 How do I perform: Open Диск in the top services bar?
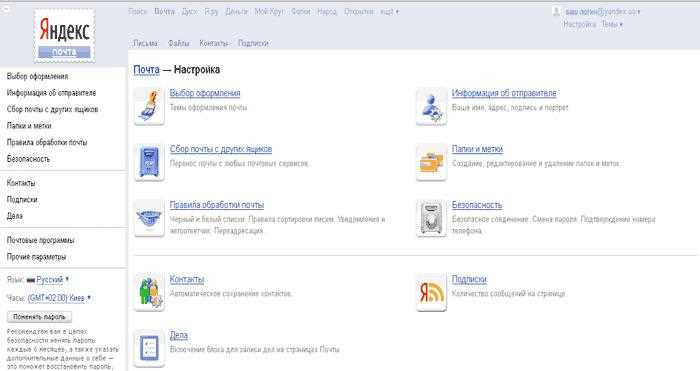tap(189, 12)
